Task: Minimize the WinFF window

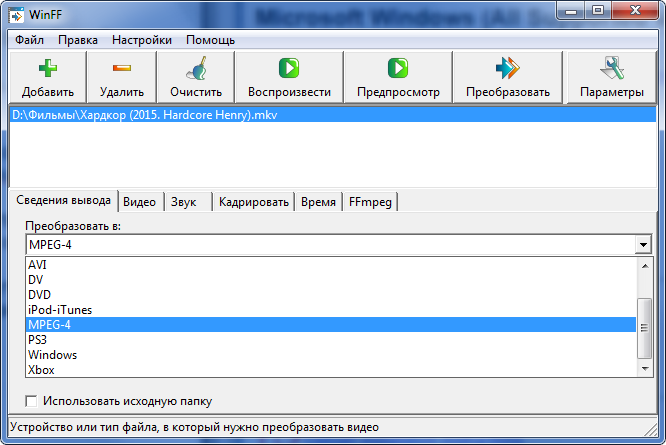Action: 571,11
